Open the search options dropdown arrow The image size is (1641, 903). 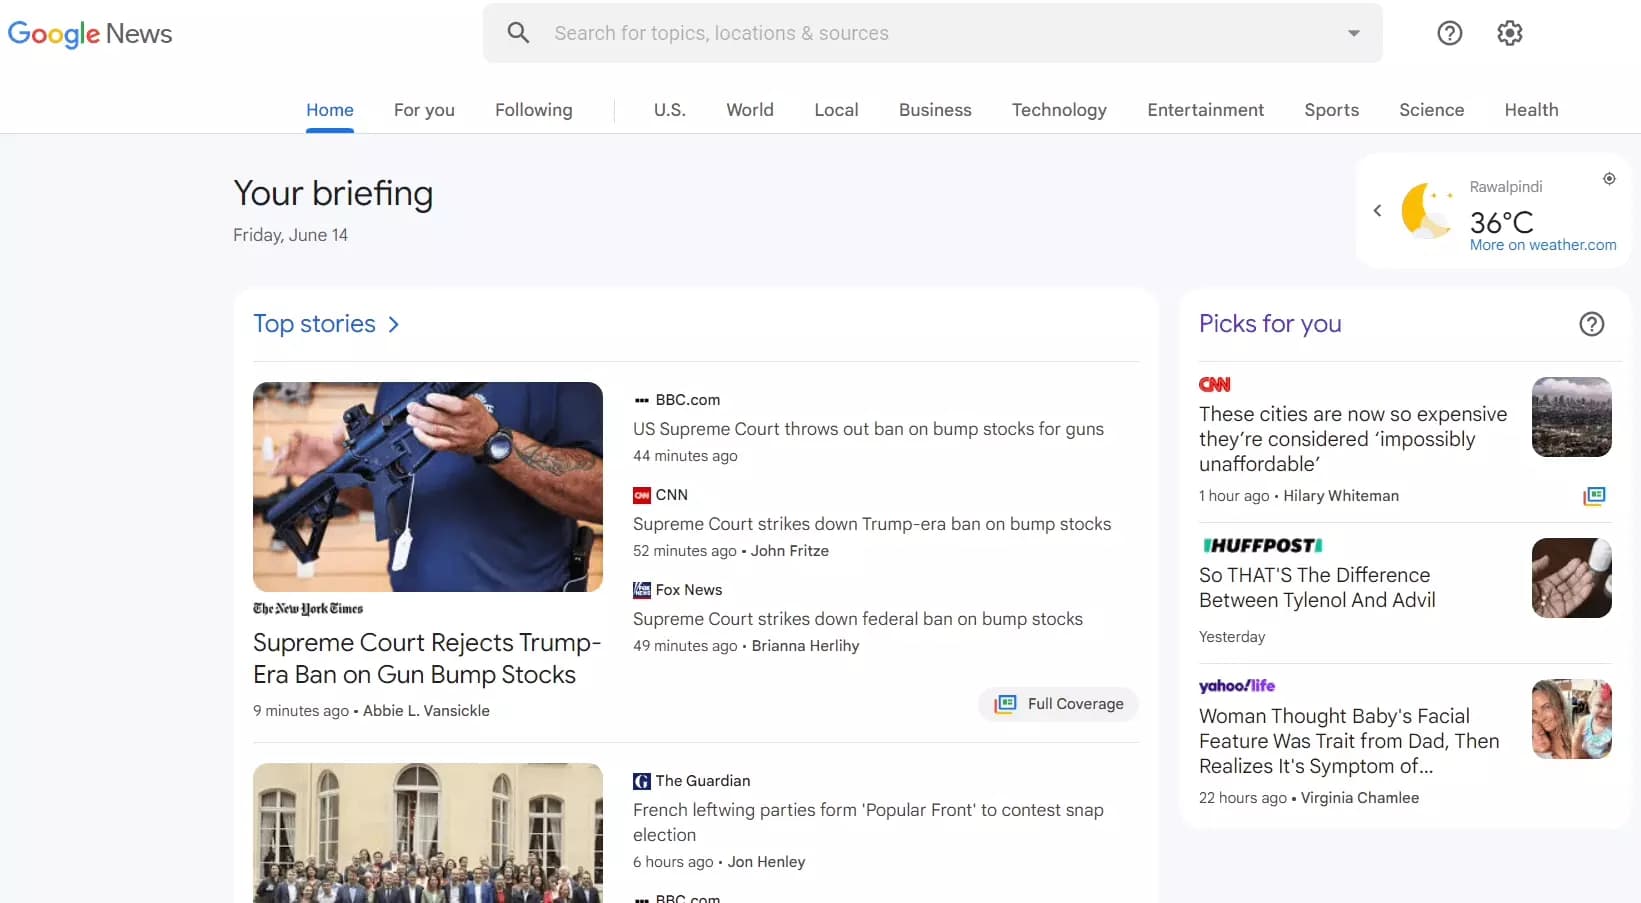pyautogui.click(x=1353, y=33)
